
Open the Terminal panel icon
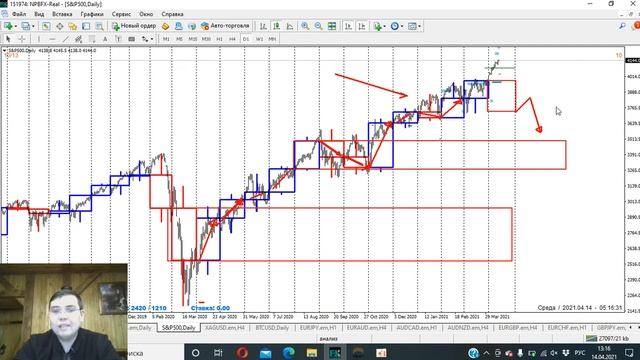(86, 26)
